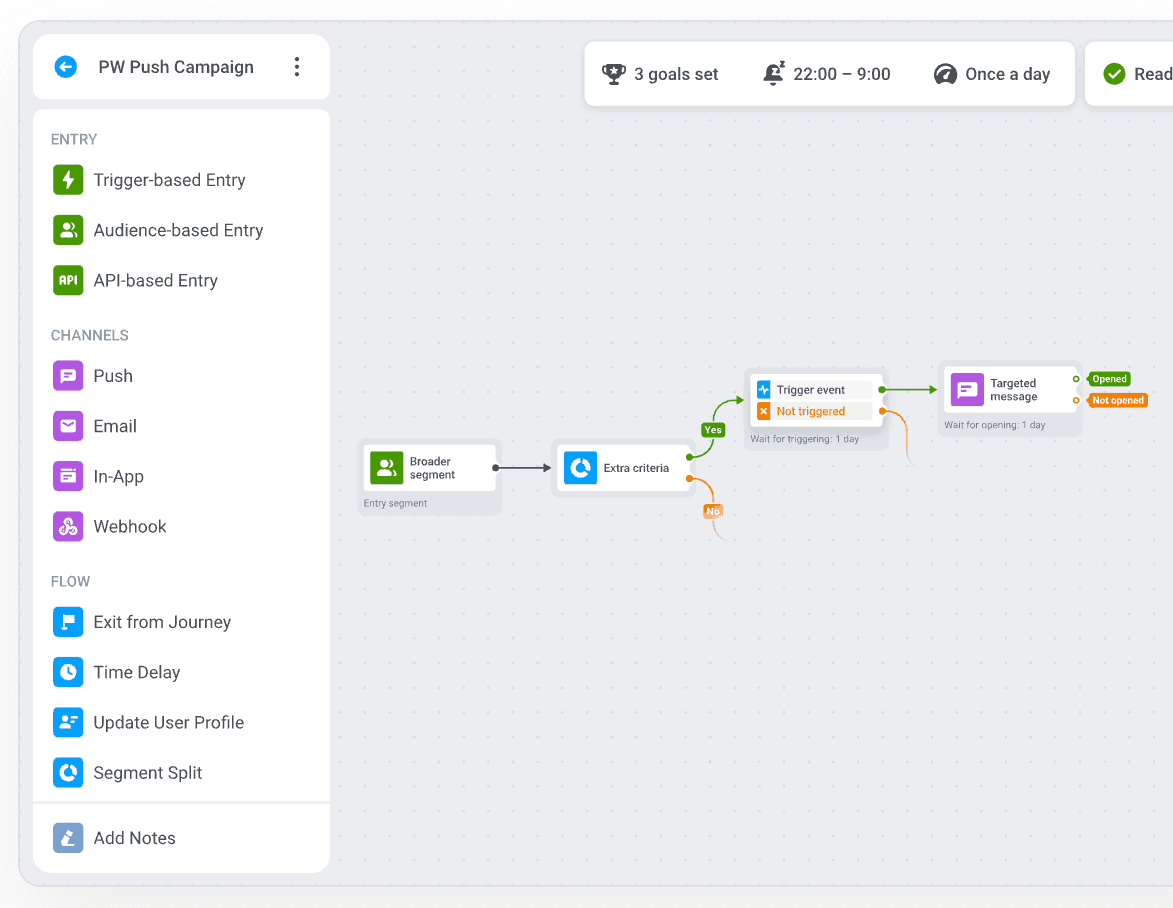1173x908 pixels.
Task: Choose the Time Delay element
Action: (136, 672)
